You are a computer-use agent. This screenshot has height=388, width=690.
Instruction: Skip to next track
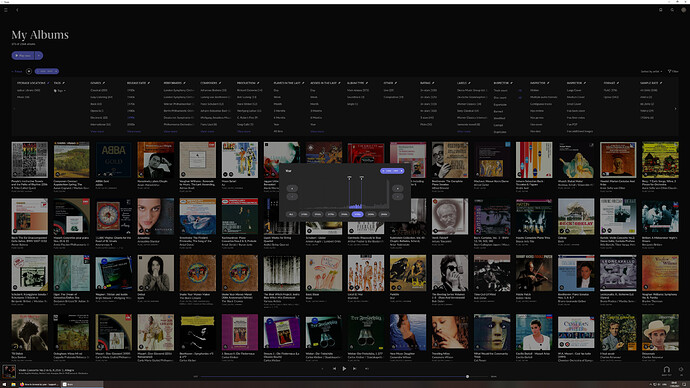point(354,369)
